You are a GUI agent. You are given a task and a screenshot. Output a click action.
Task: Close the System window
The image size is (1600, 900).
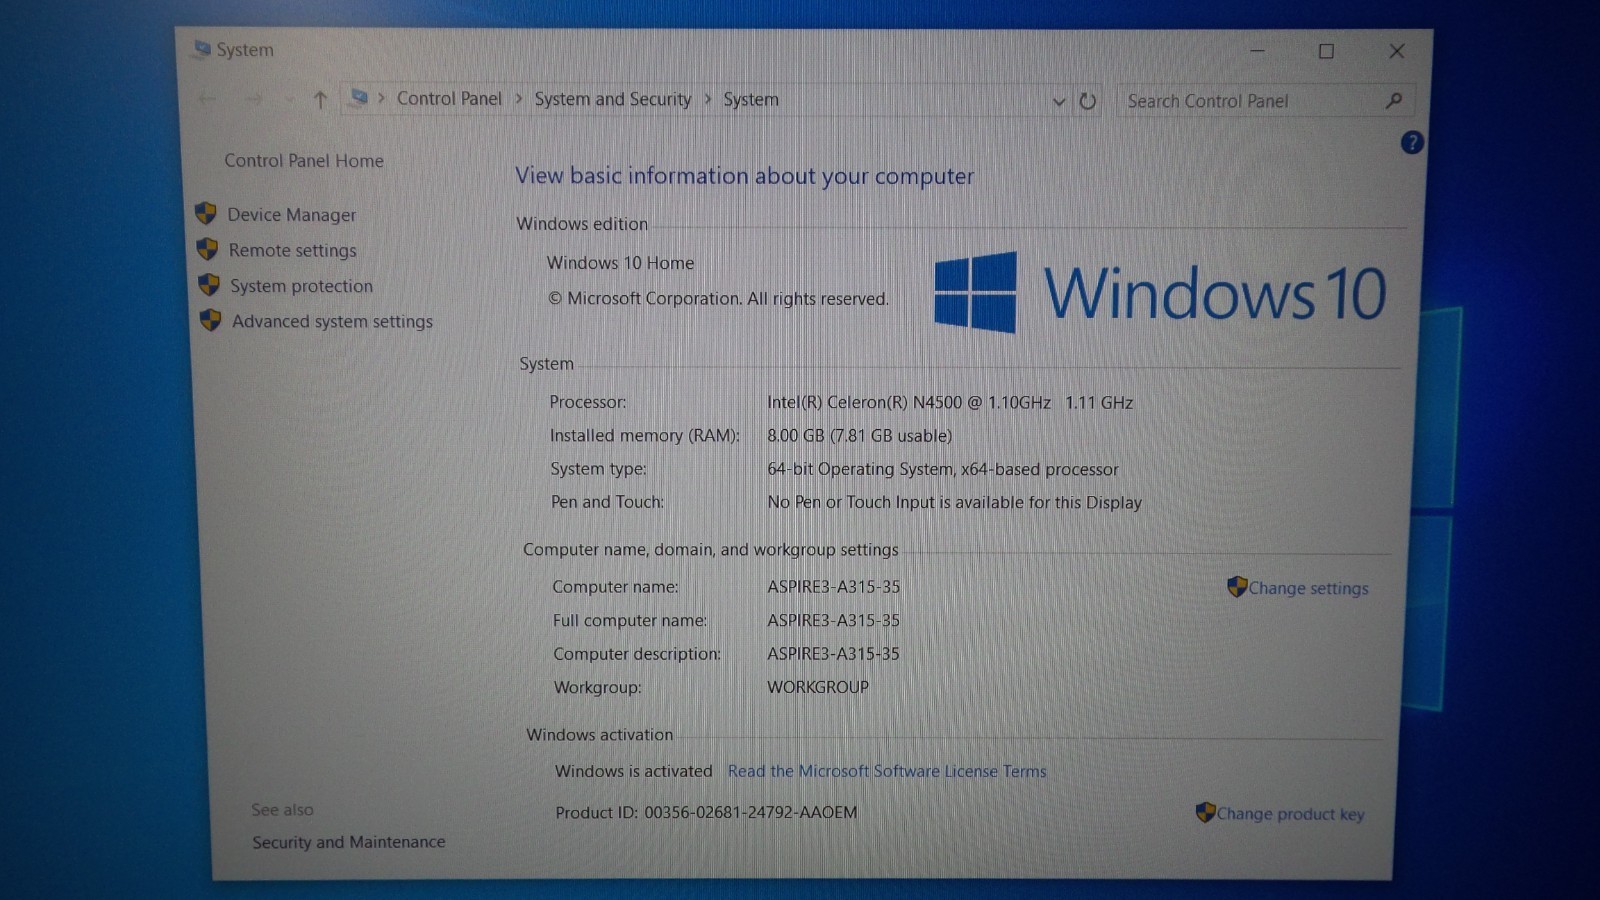(x=1397, y=51)
